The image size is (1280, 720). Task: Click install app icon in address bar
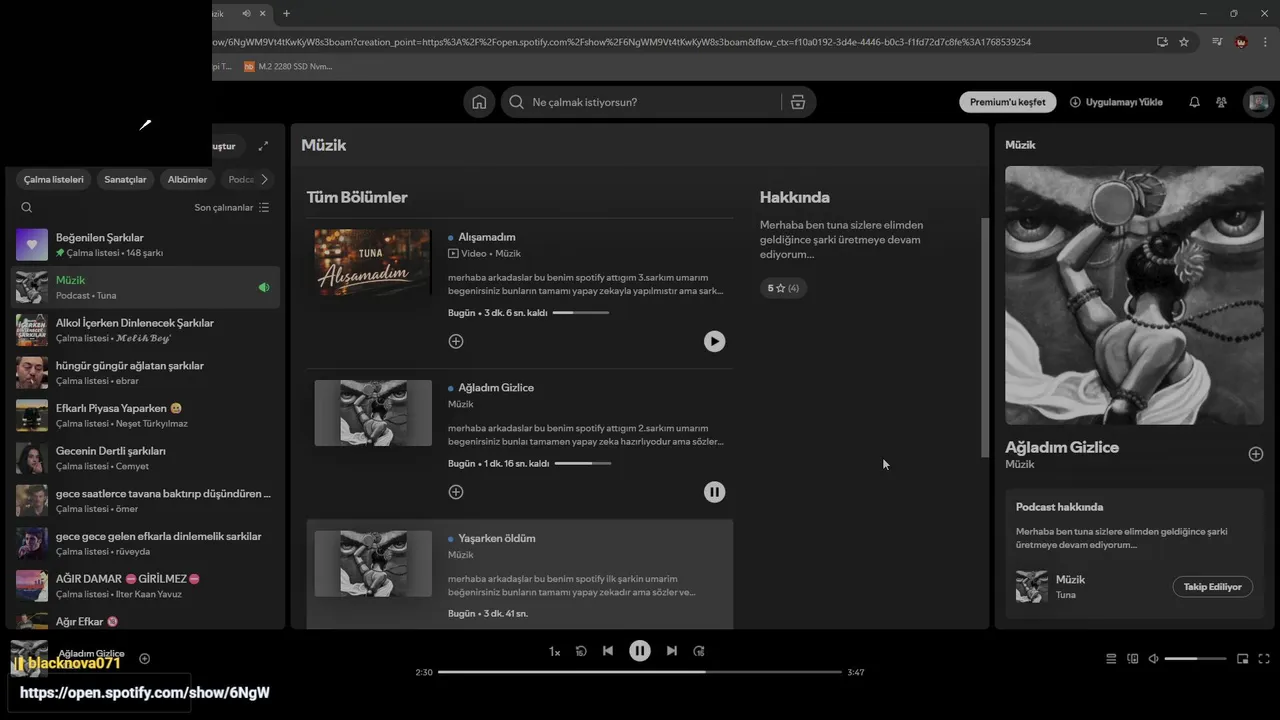[1162, 42]
